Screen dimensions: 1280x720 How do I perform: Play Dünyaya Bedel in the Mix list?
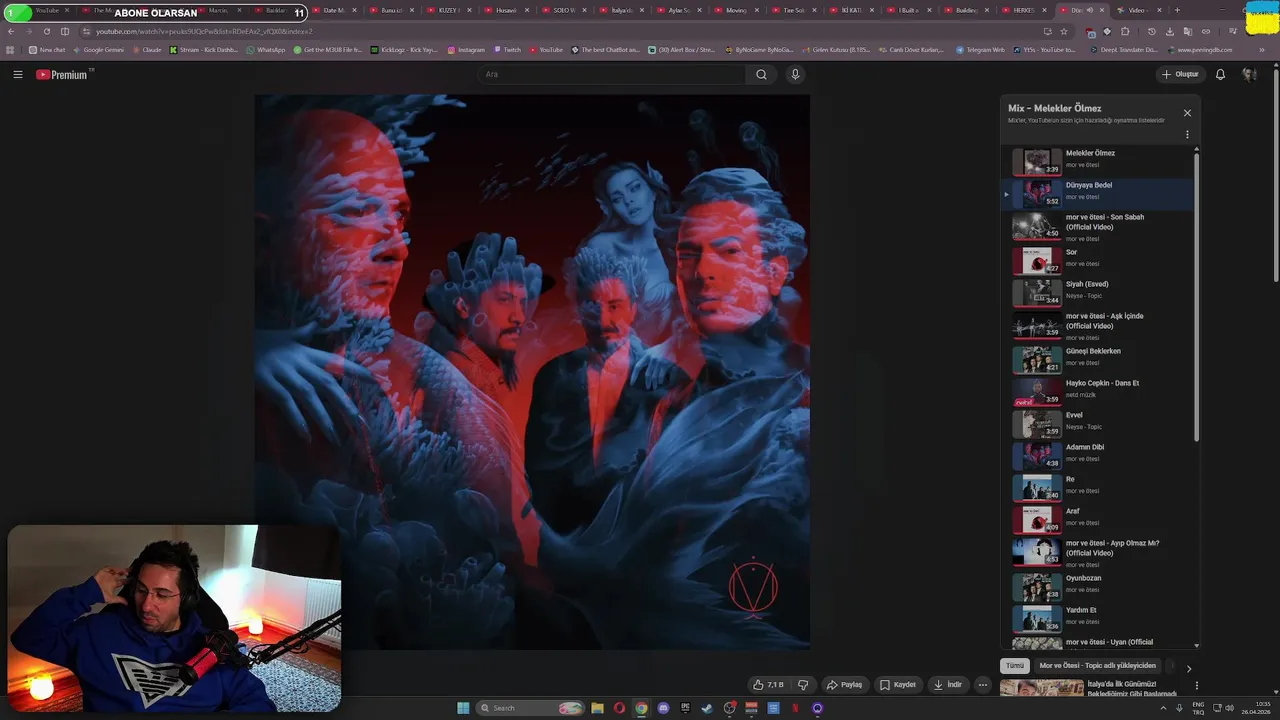1098,193
